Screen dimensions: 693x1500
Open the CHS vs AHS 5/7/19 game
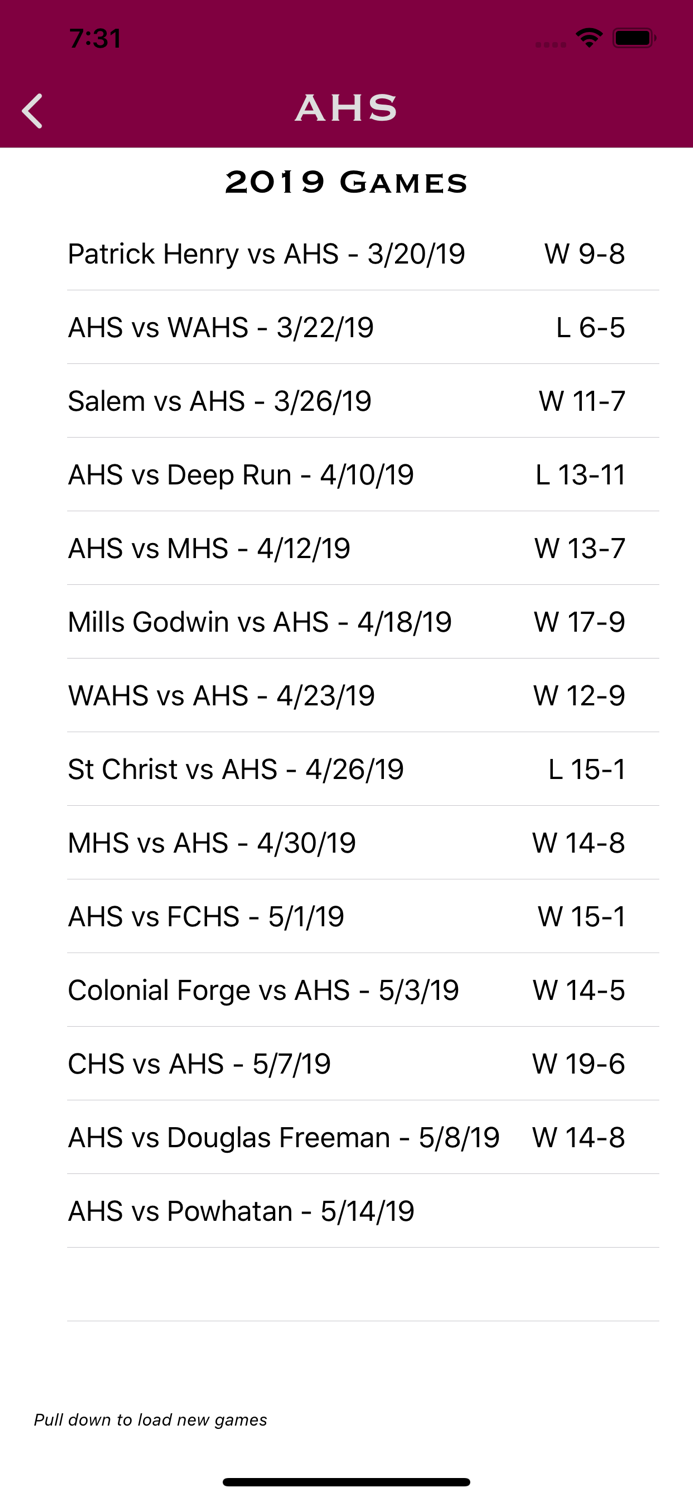click(x=346, y=1064)
